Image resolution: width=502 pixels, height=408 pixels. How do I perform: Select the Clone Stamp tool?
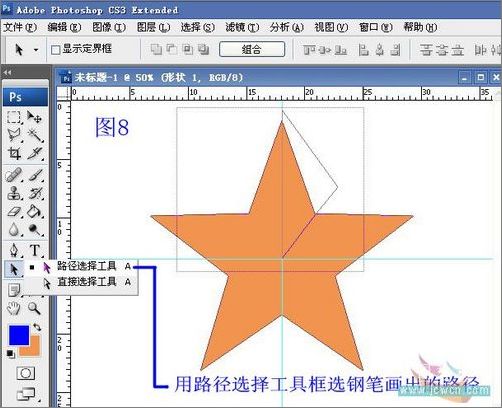[14, 193]
